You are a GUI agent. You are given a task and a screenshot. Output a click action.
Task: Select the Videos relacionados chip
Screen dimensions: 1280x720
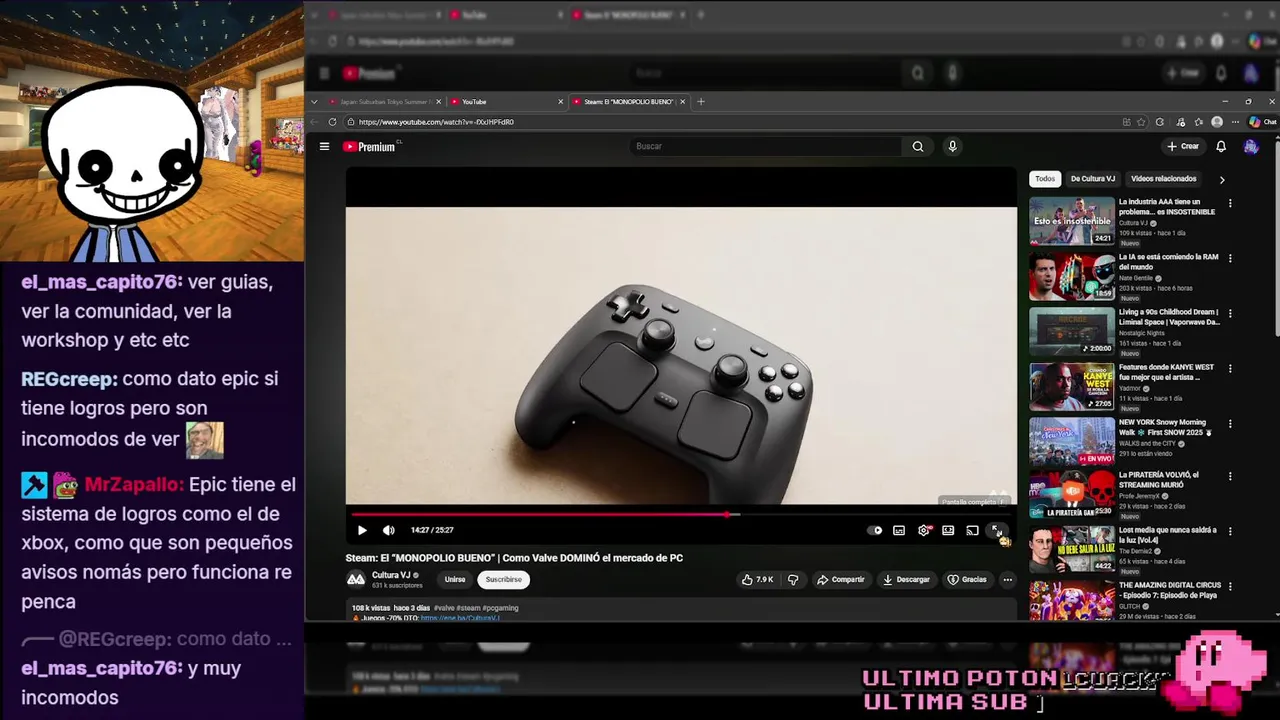[x=1163, y=179]
